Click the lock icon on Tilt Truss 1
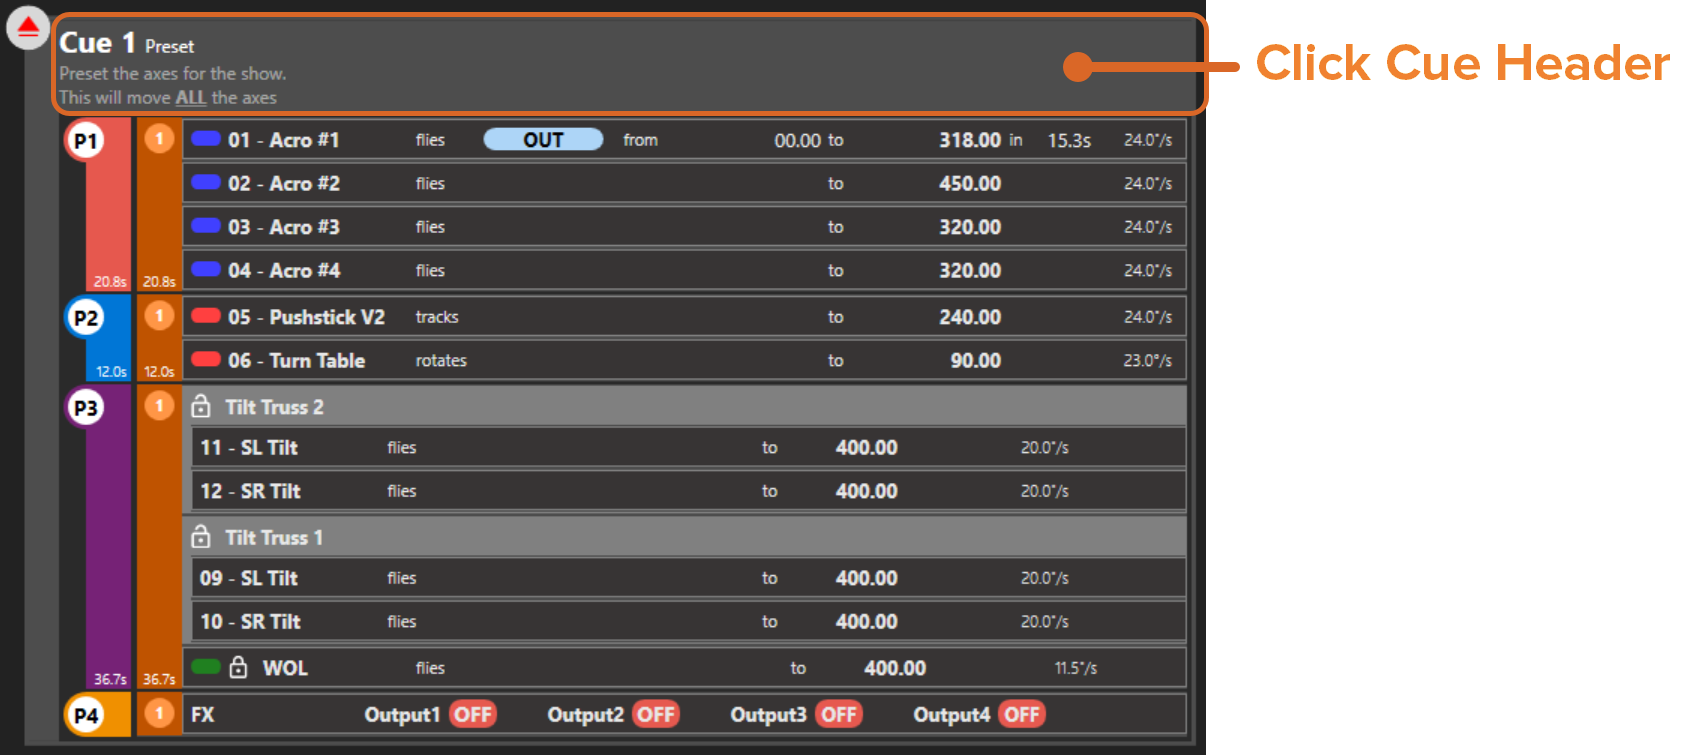This screenshot has height=755, width=1684. [x=201, y=536]
